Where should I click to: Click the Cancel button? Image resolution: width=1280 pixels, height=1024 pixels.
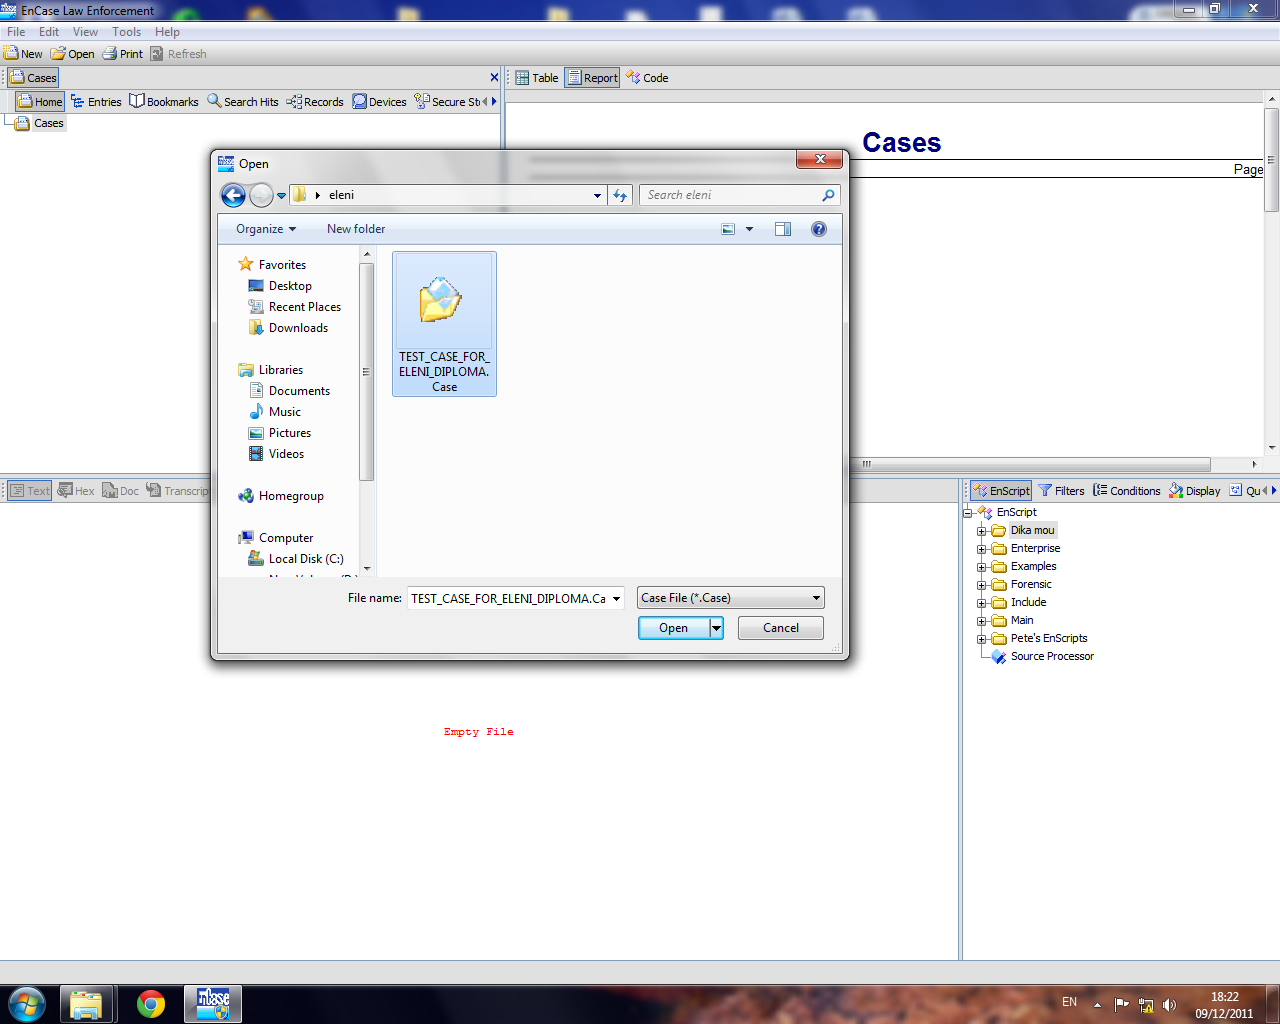click(781, 628)
